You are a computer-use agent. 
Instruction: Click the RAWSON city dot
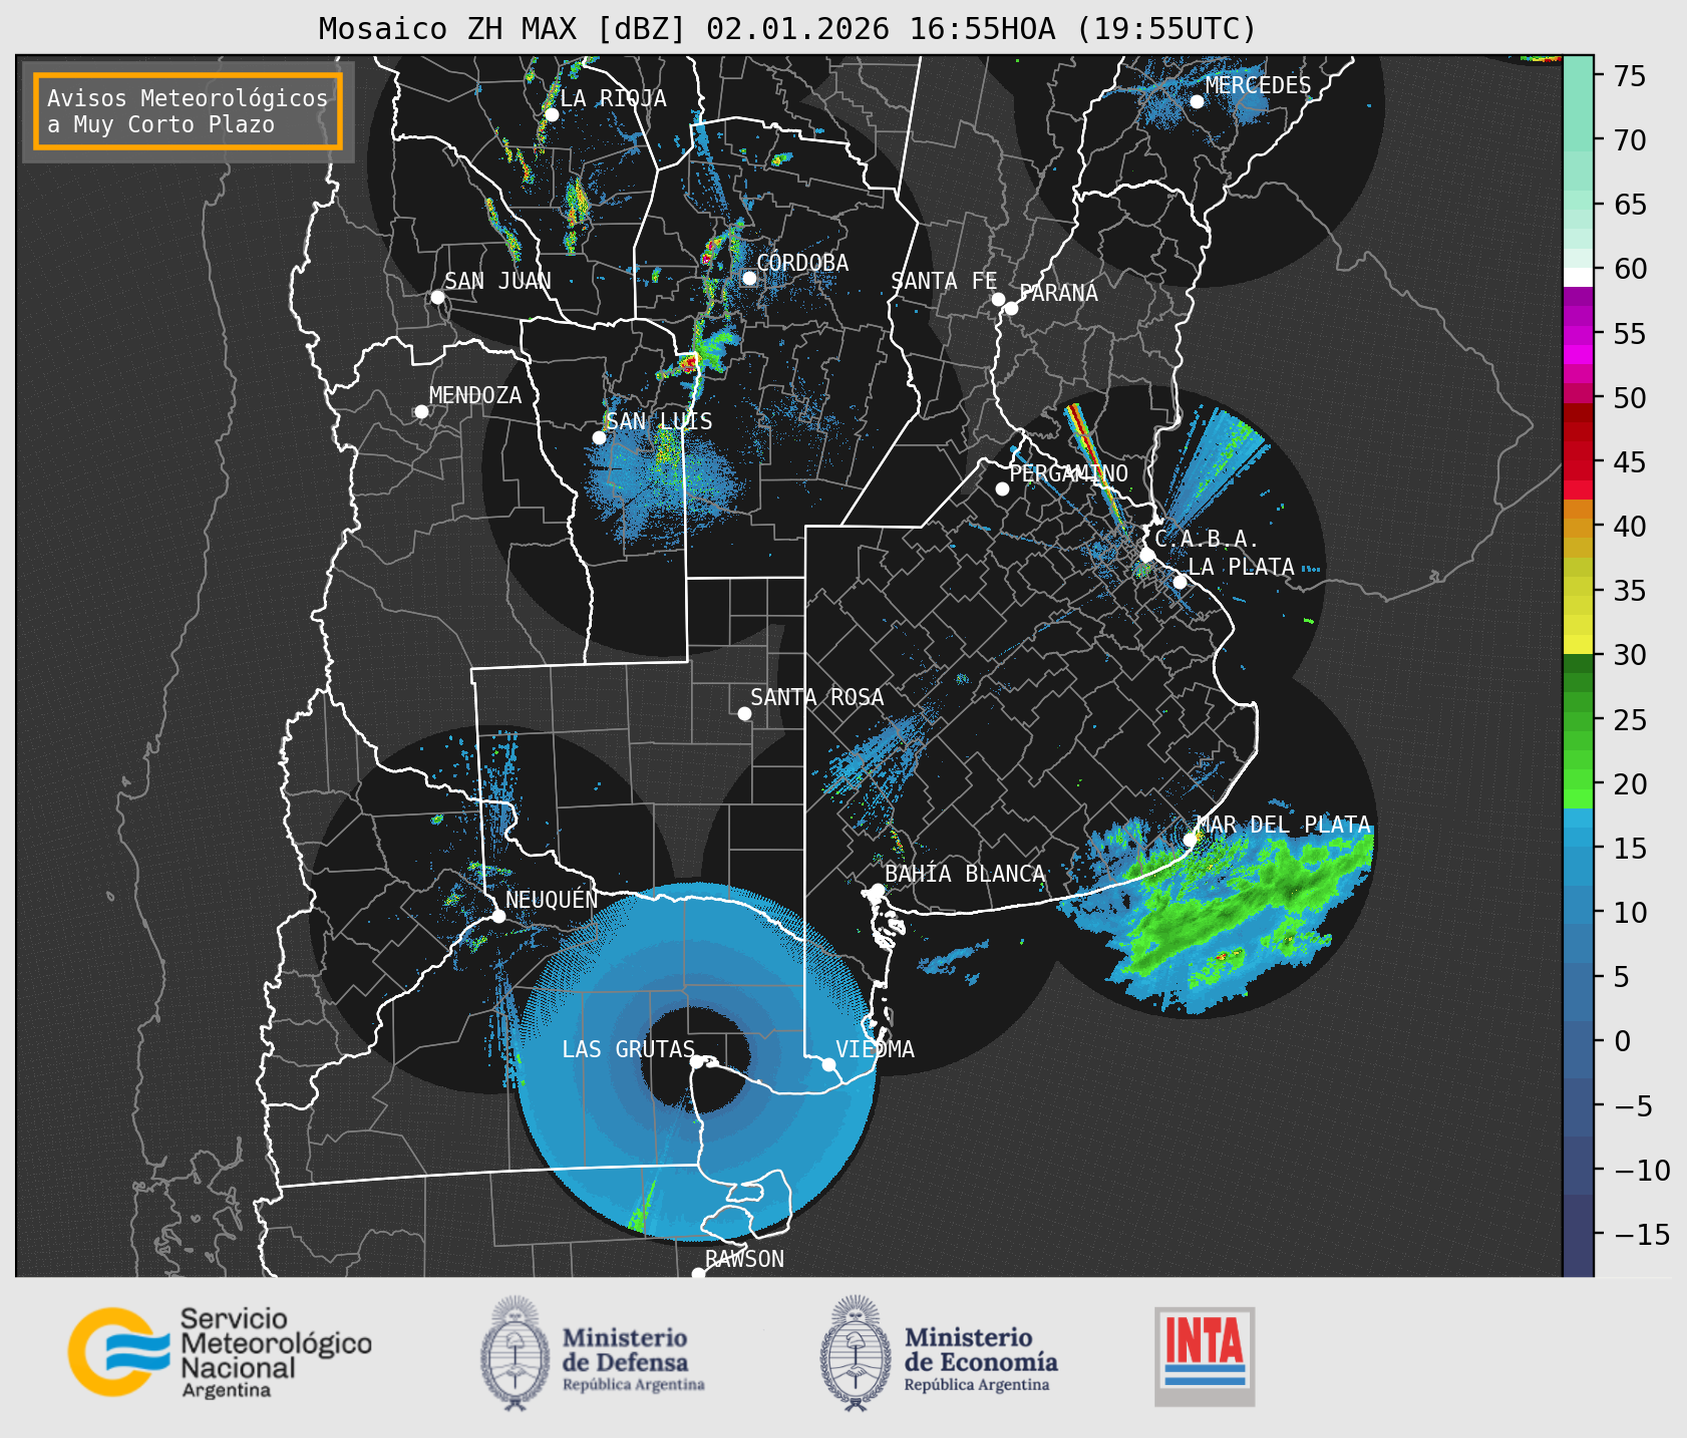coord(698,1273)
